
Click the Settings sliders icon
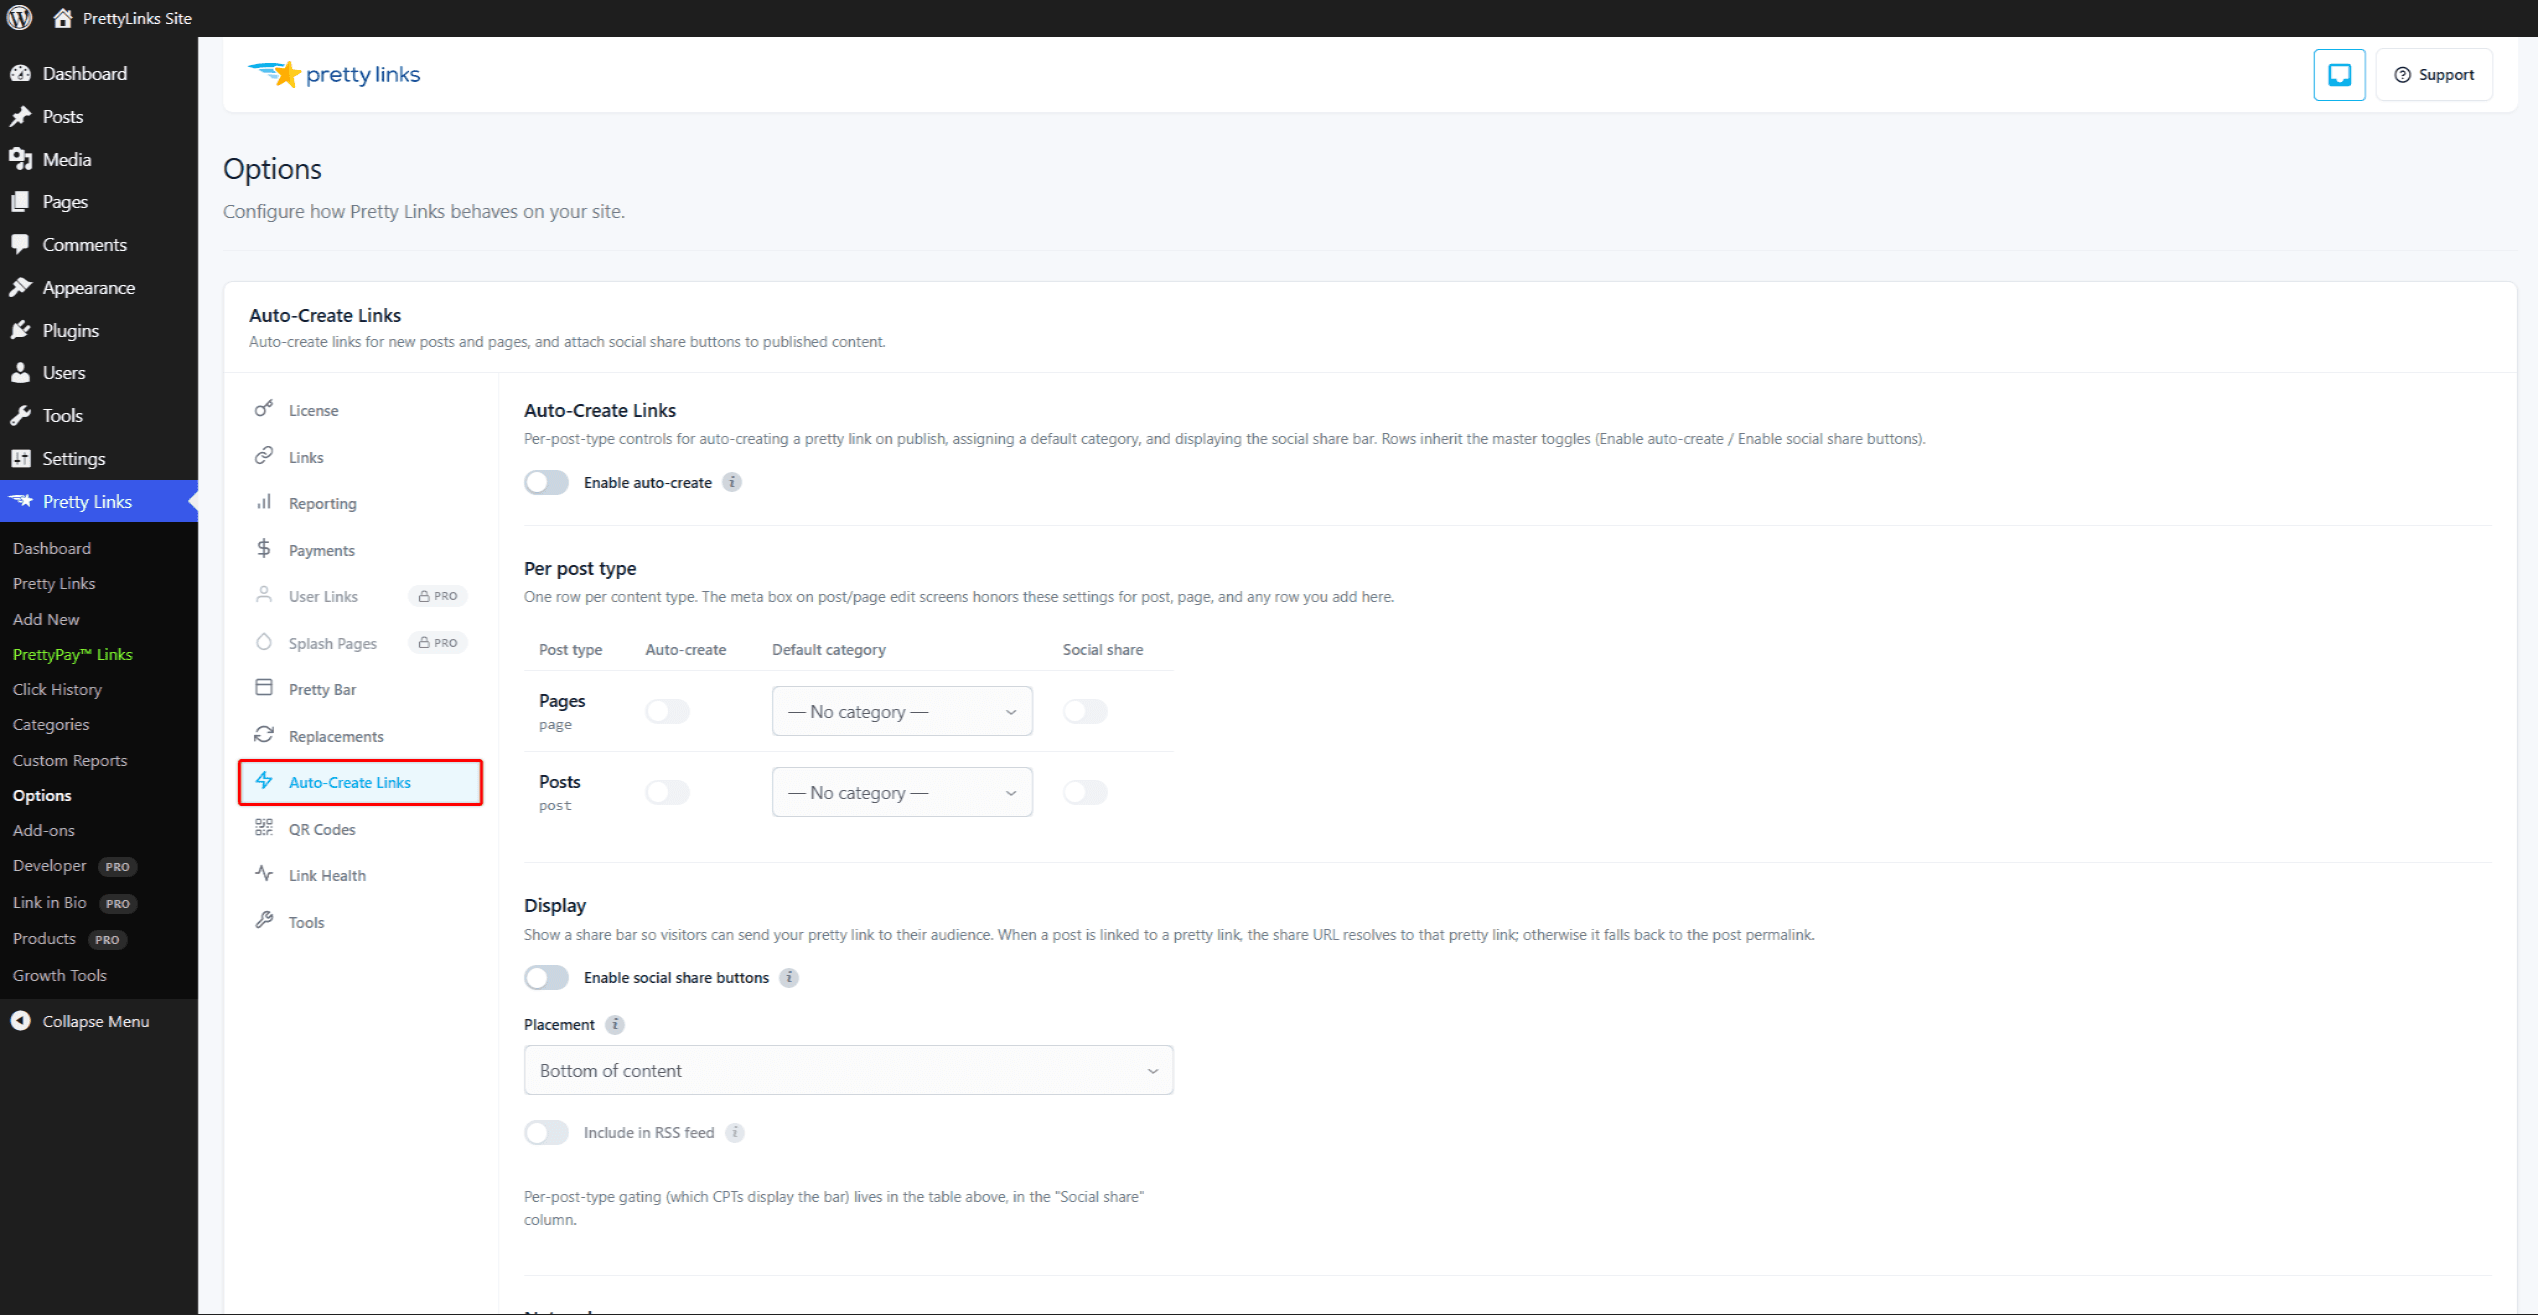[x=20, y=458]
